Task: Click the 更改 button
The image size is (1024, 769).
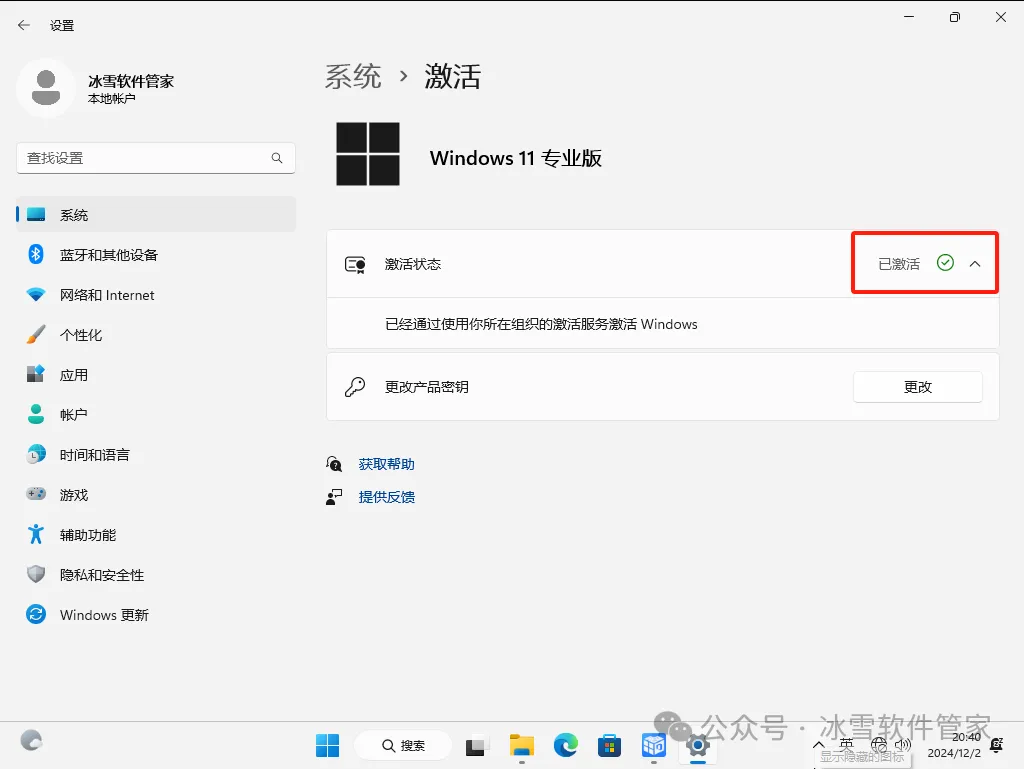Action: coord(918,387)
